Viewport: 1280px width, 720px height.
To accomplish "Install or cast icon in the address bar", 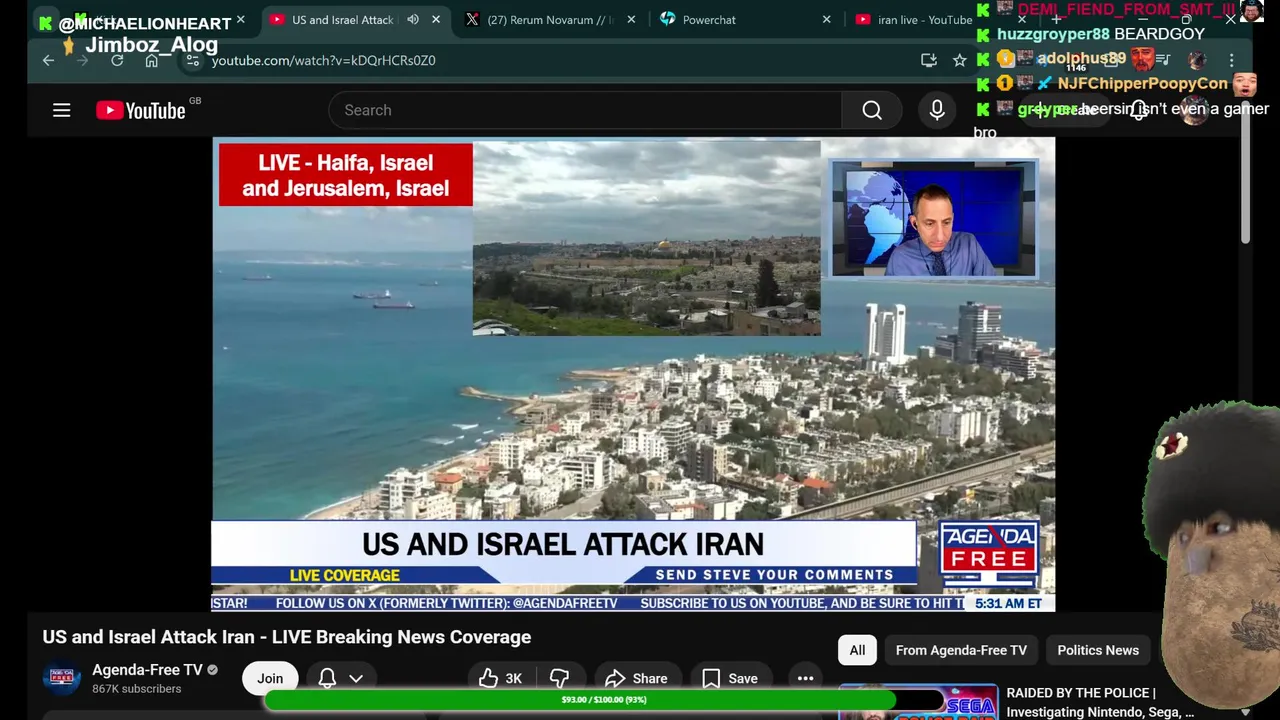I will (929, 60).
